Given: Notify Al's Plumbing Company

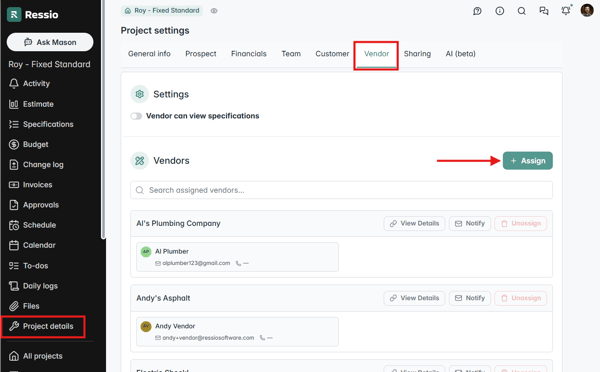Looking at the screenshot, I should (470, 224).
